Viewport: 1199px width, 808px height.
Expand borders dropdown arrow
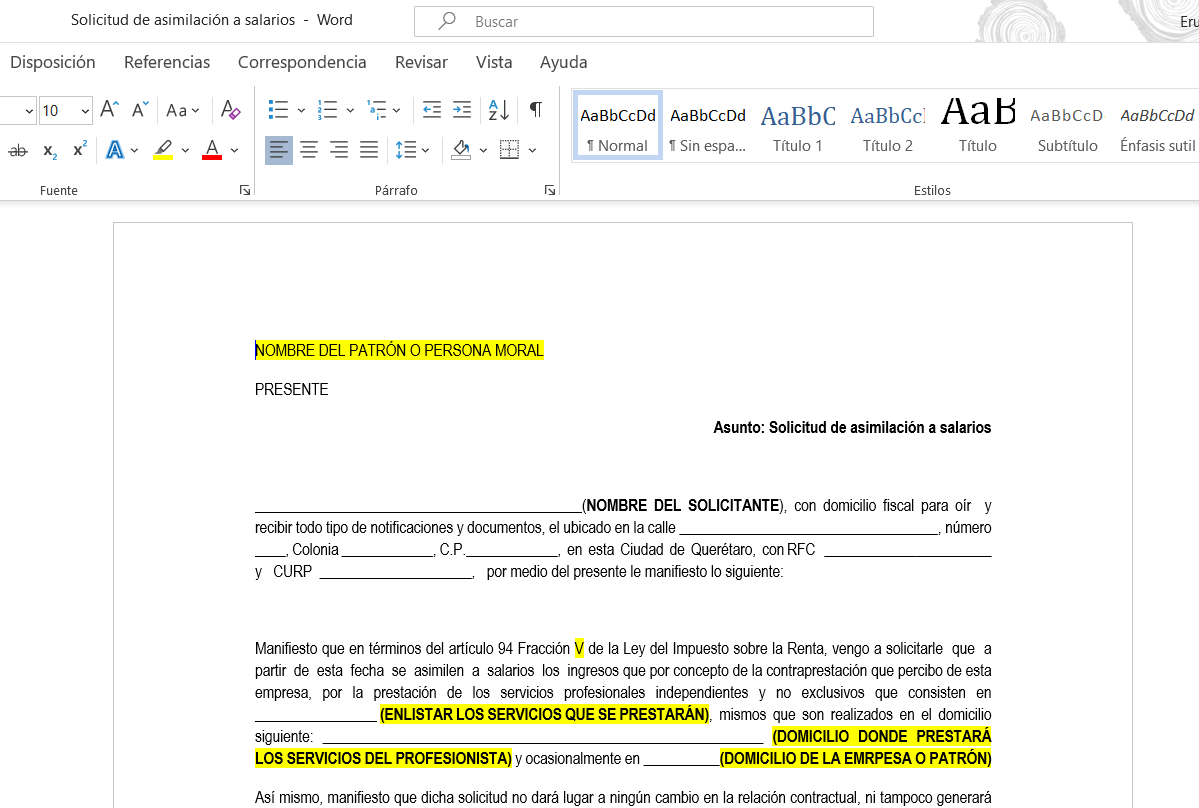(532, 151)
